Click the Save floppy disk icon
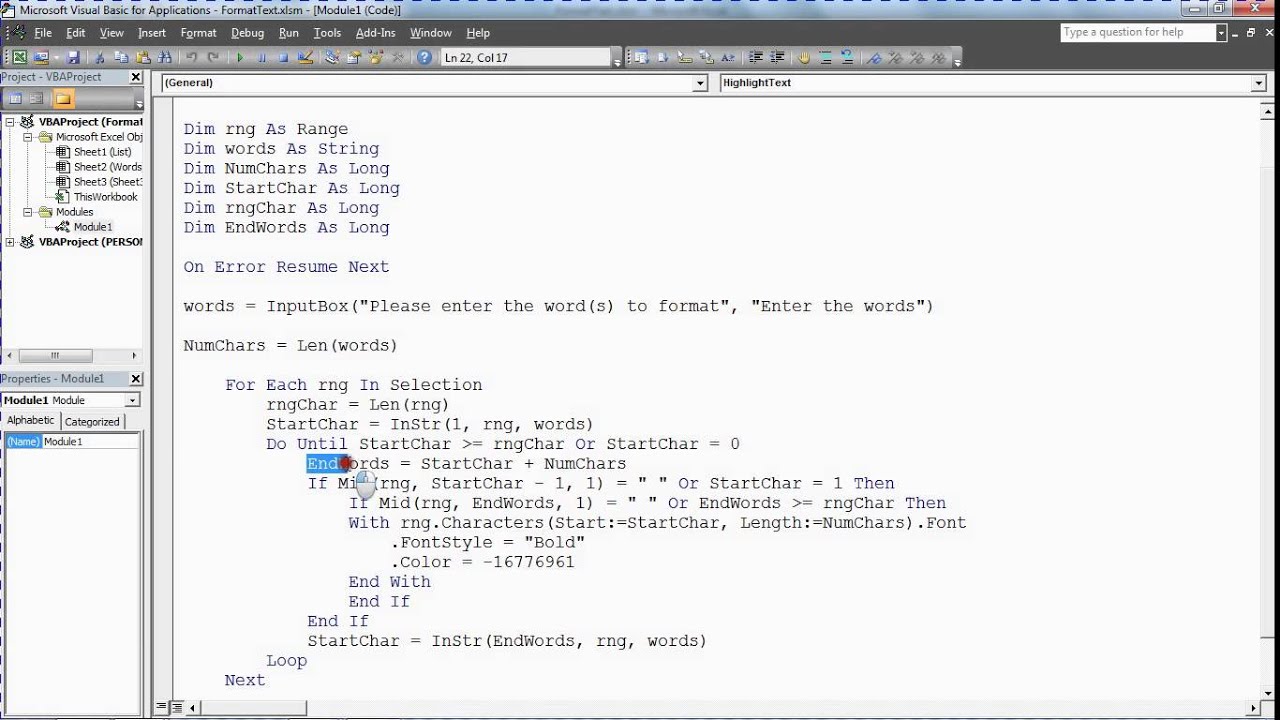The image size is (1280, 720). coord(73,58)
